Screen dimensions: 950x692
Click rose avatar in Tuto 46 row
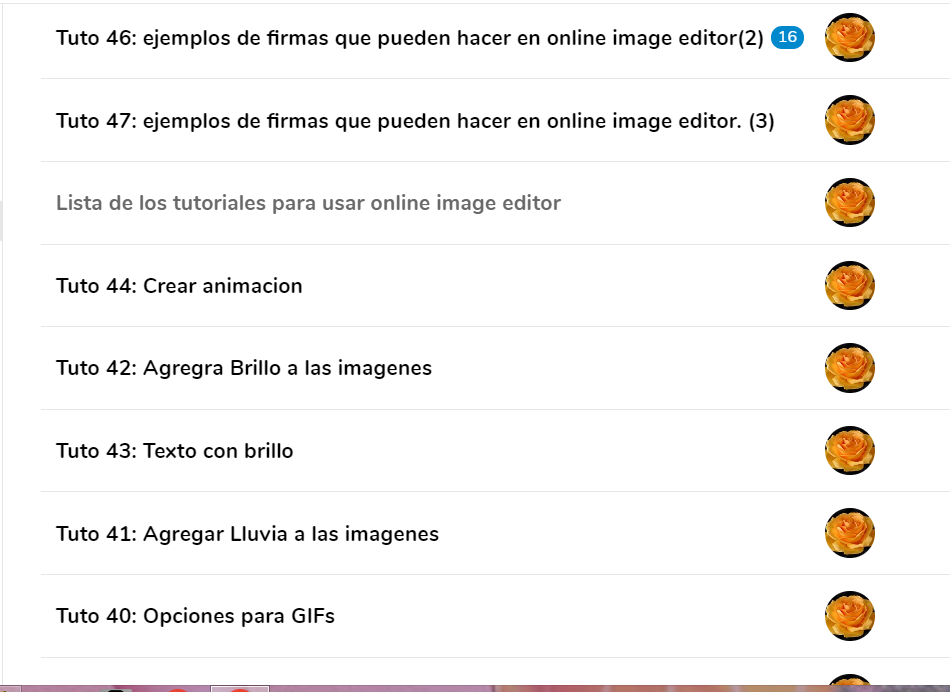[849, 38]
